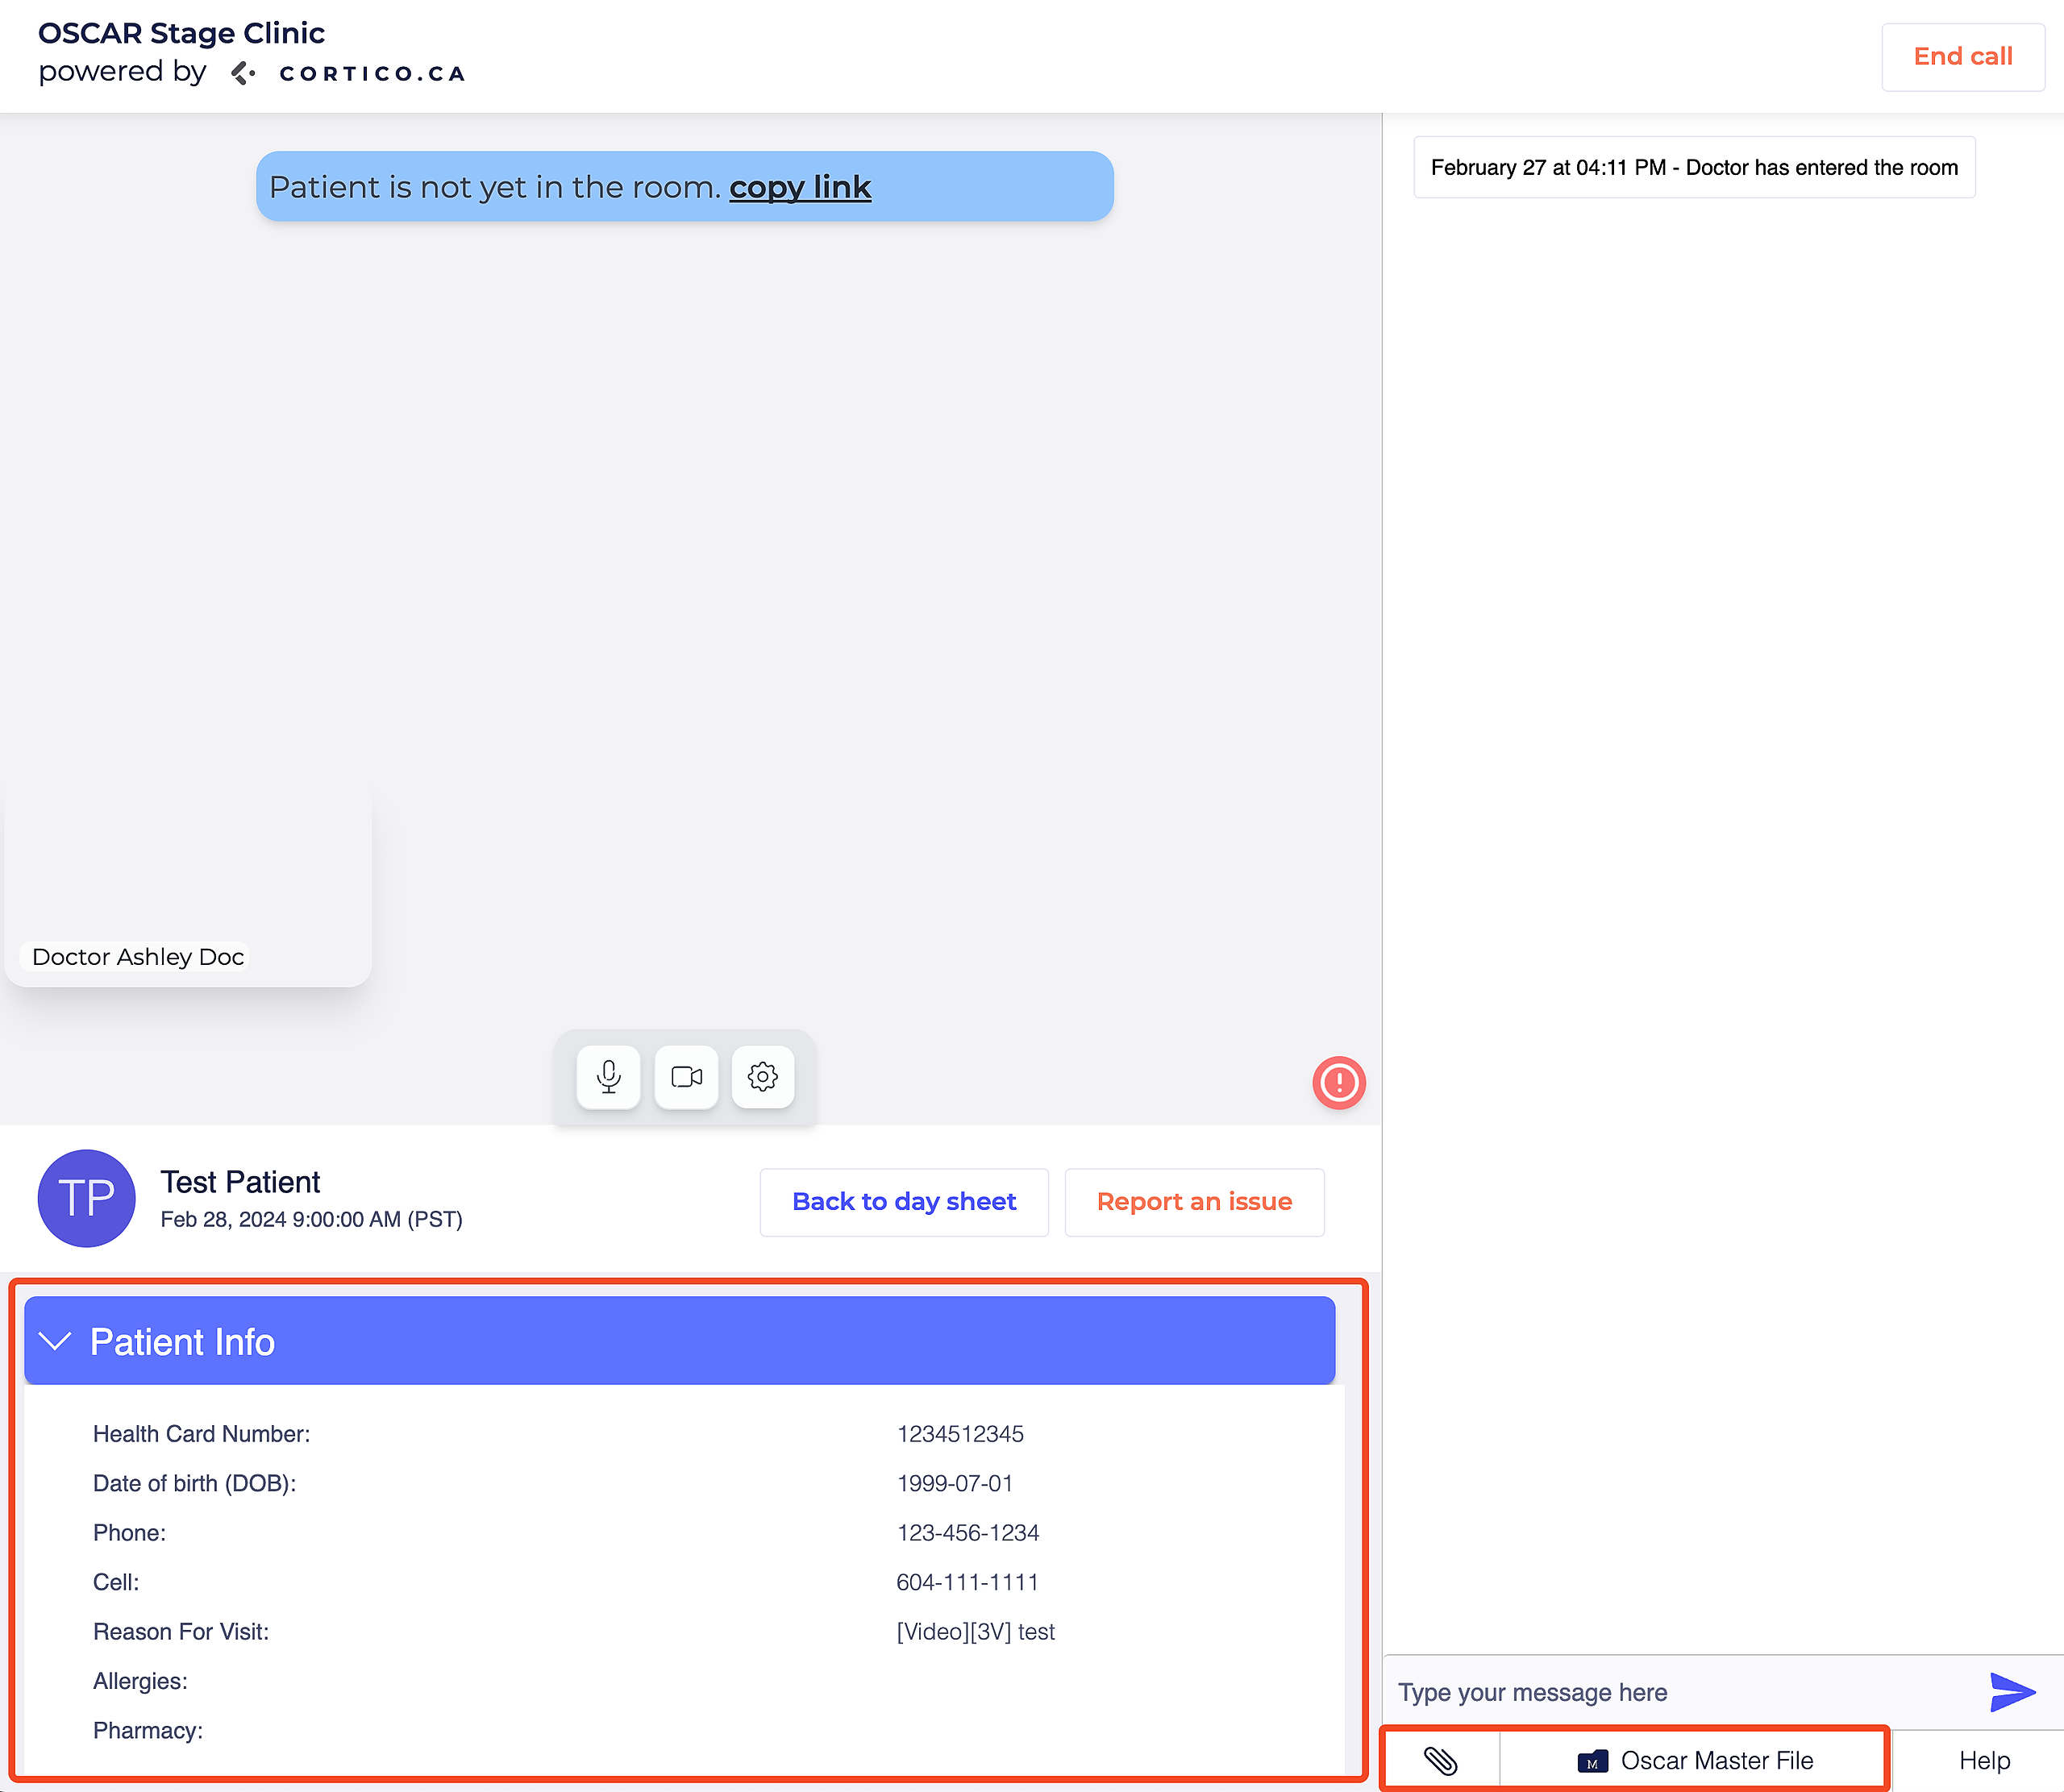This screenshot has width=2064, height=1792.
Task: End the call
Action: 1962,57
